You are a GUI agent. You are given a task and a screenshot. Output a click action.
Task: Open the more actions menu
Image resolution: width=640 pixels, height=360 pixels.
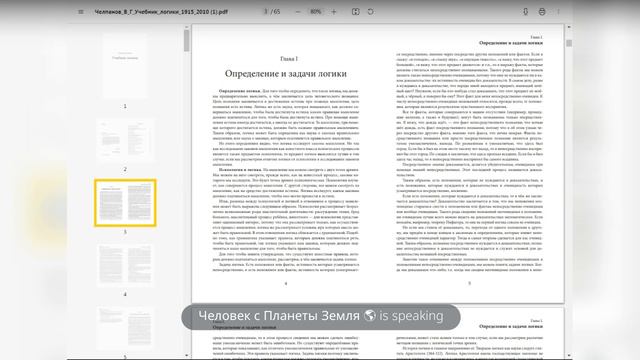point(558,12)
